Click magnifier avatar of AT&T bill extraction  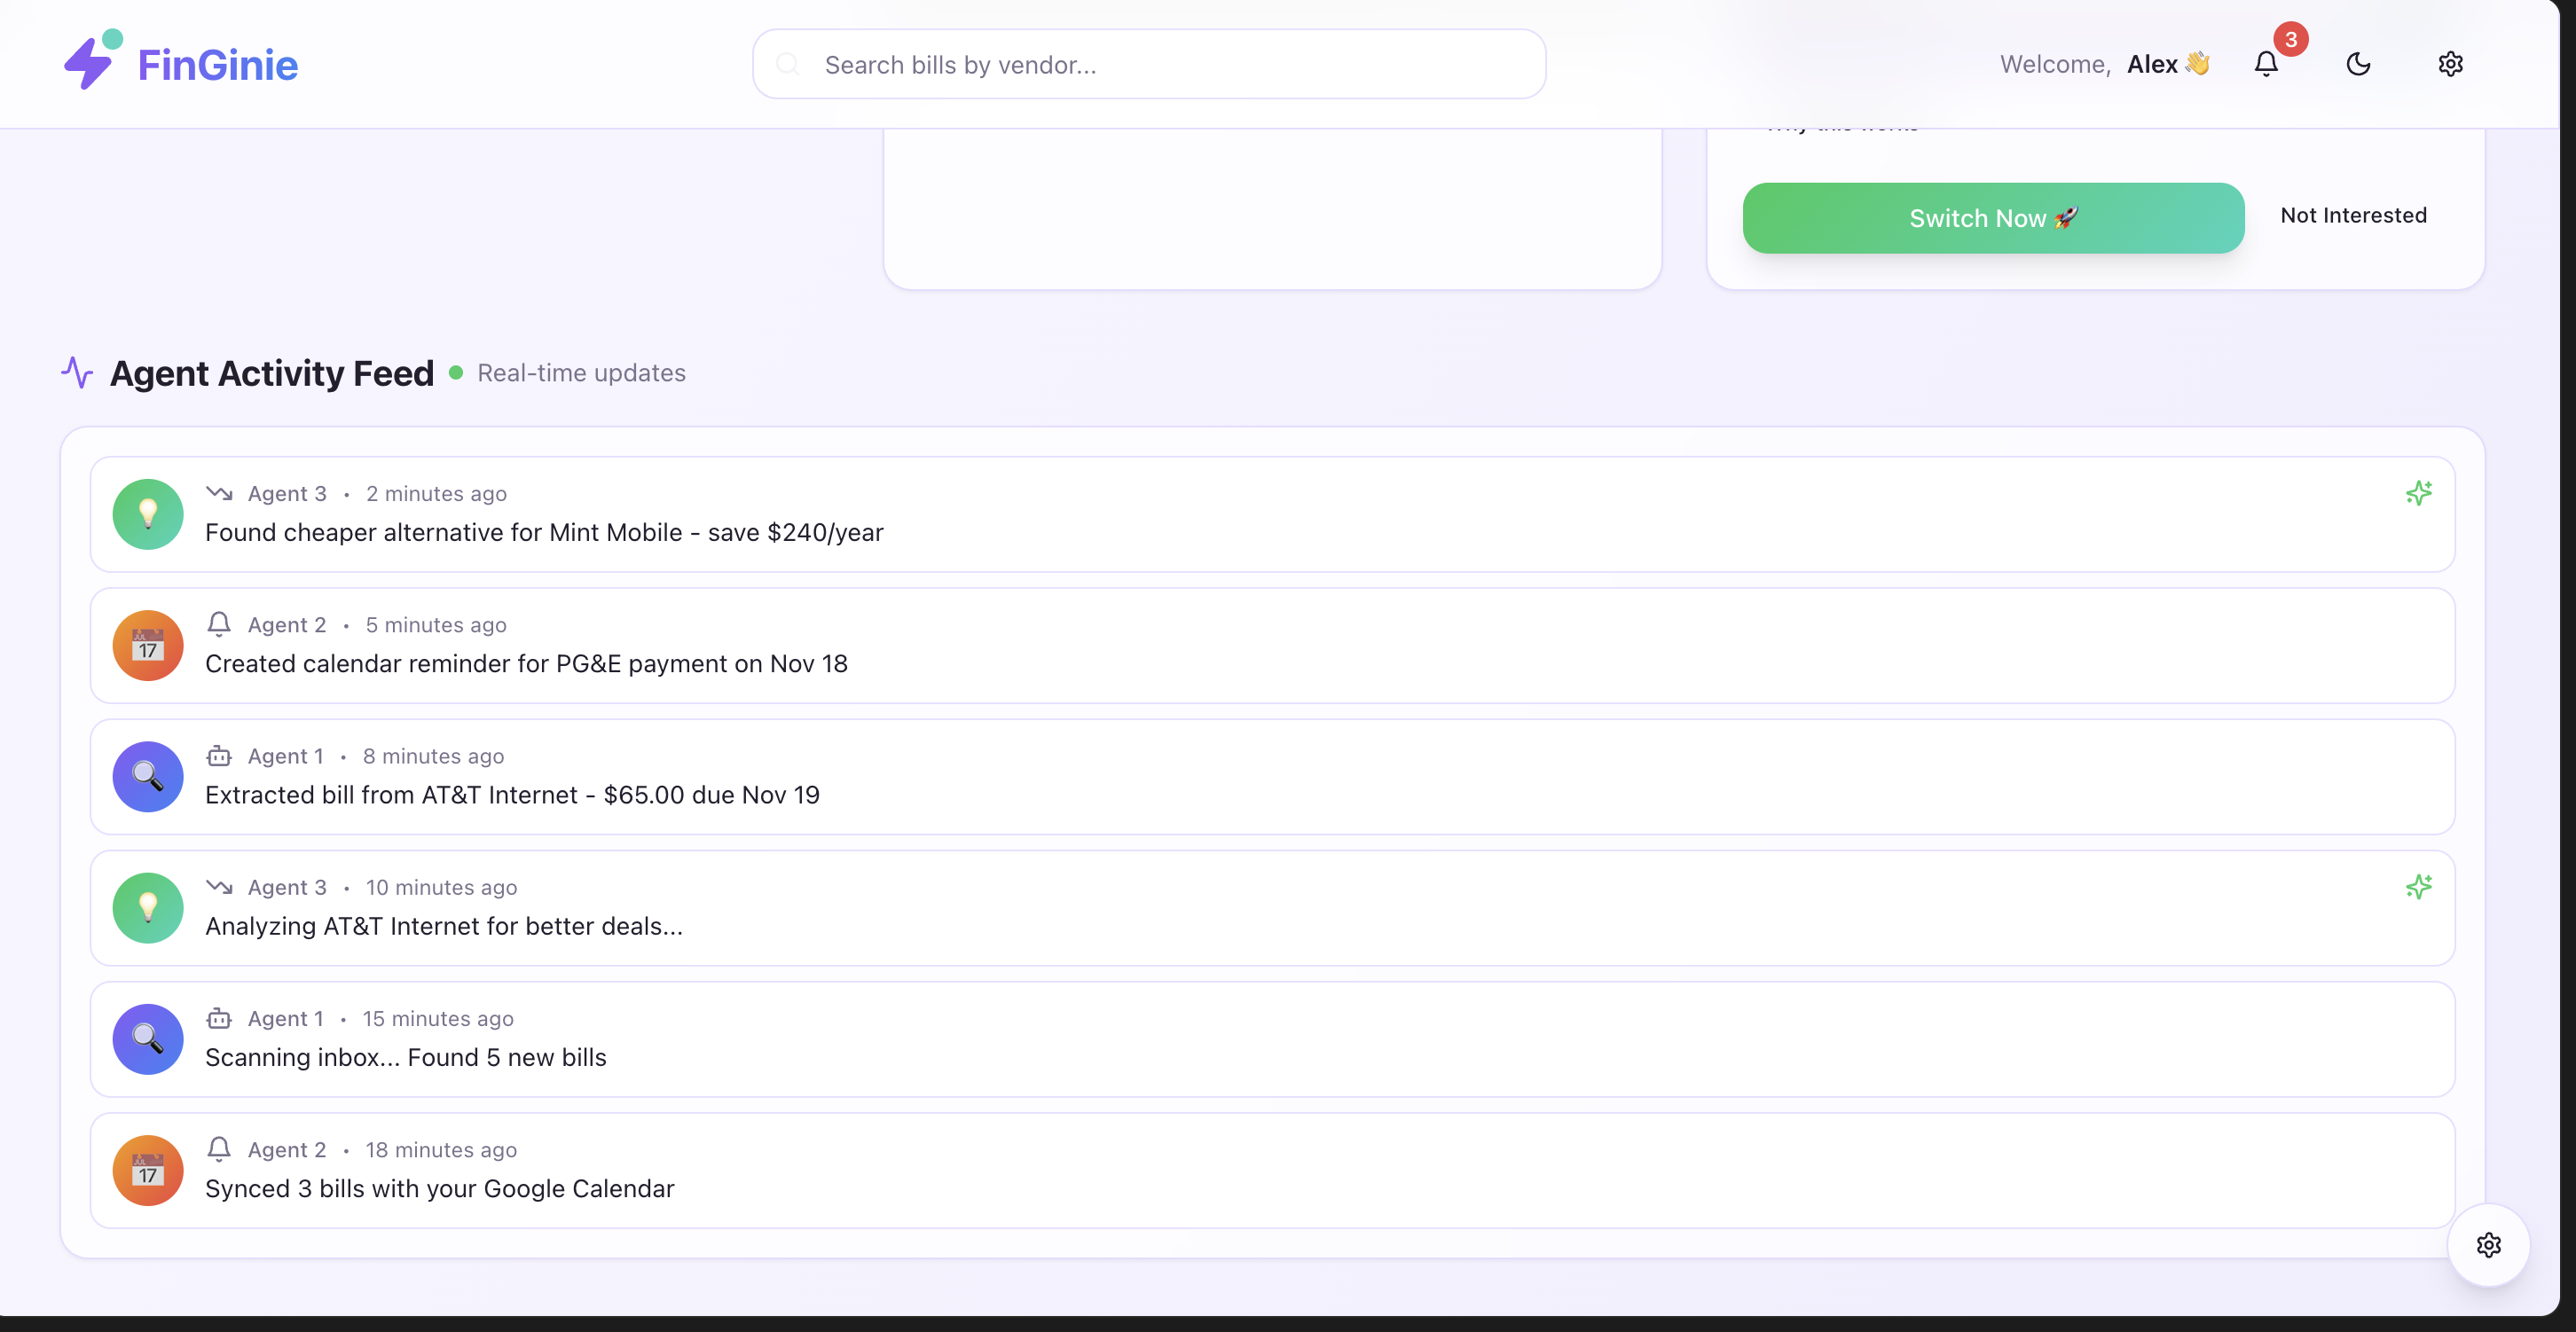point(148,776)
